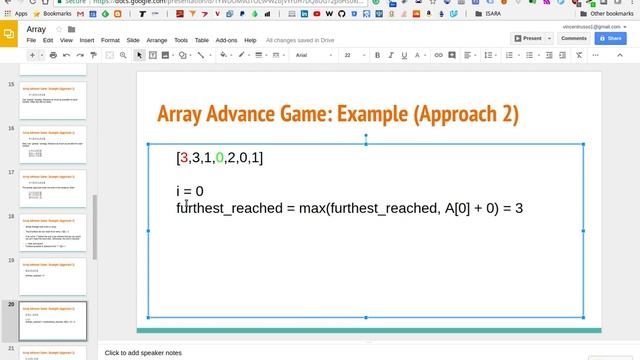The width and height of the screenshot is (640, 360).
Task: Click the Move to folder icon
Action: tap(71, 29)
